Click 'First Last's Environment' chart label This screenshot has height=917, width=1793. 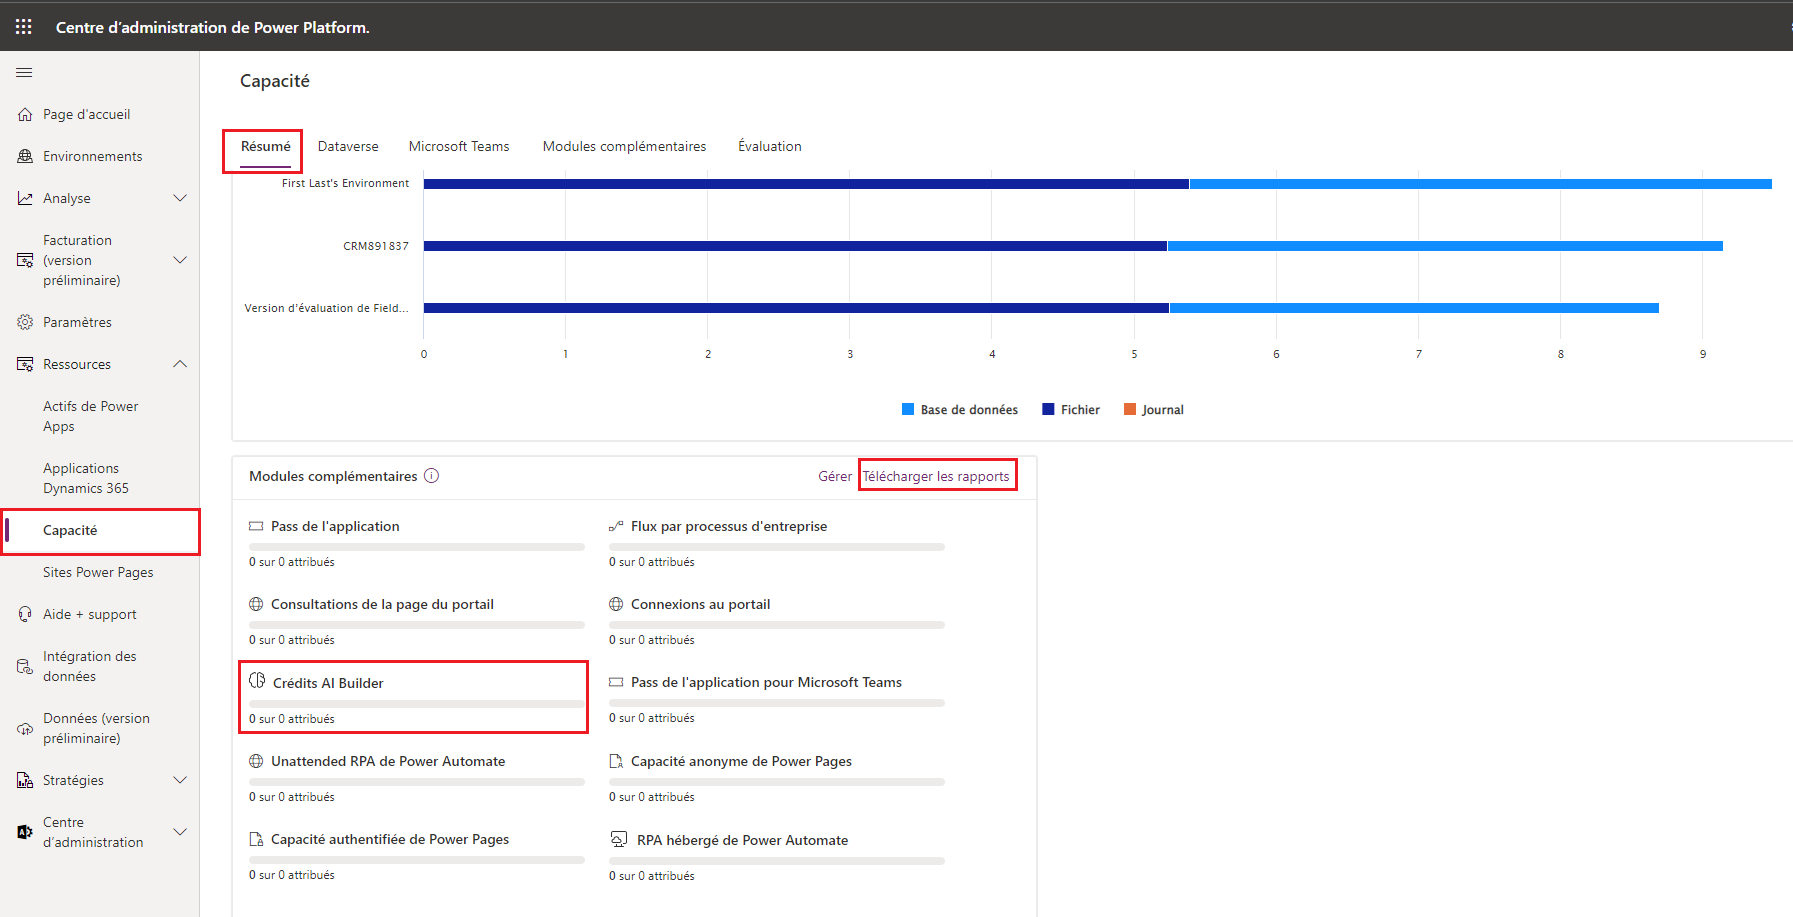[345, 184]
